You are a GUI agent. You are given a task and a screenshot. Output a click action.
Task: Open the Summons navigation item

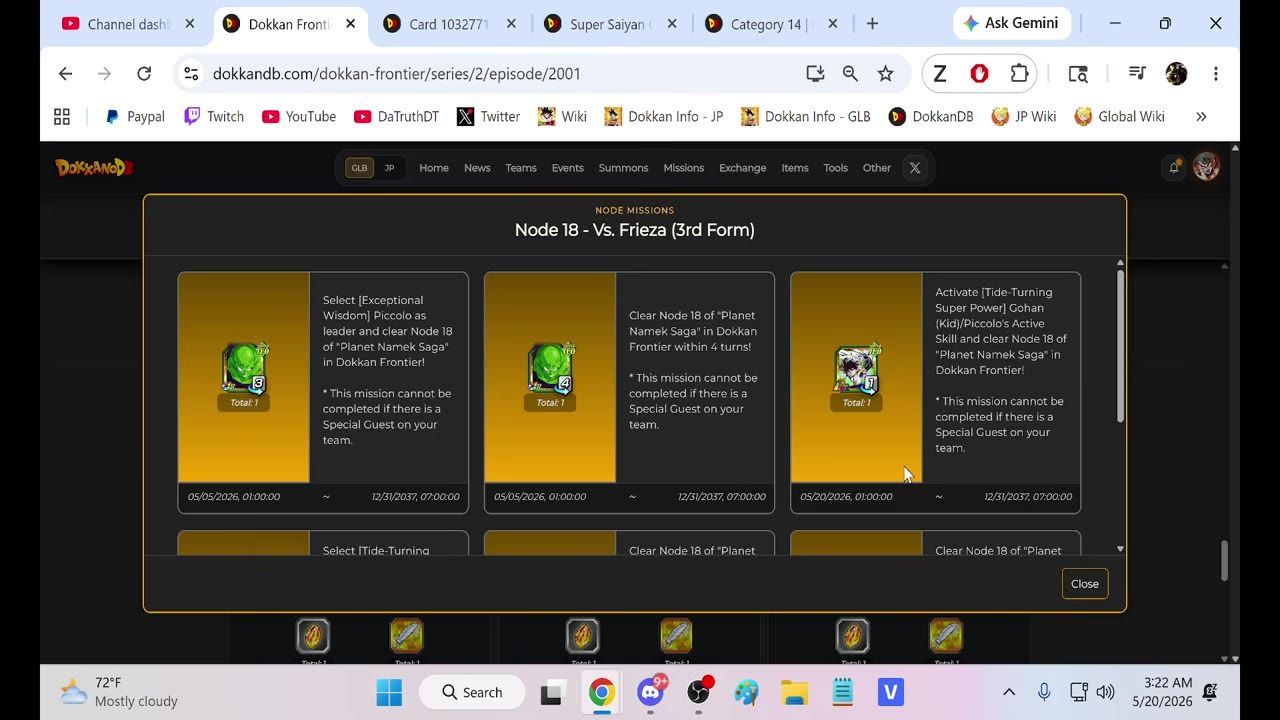(623, 168)
